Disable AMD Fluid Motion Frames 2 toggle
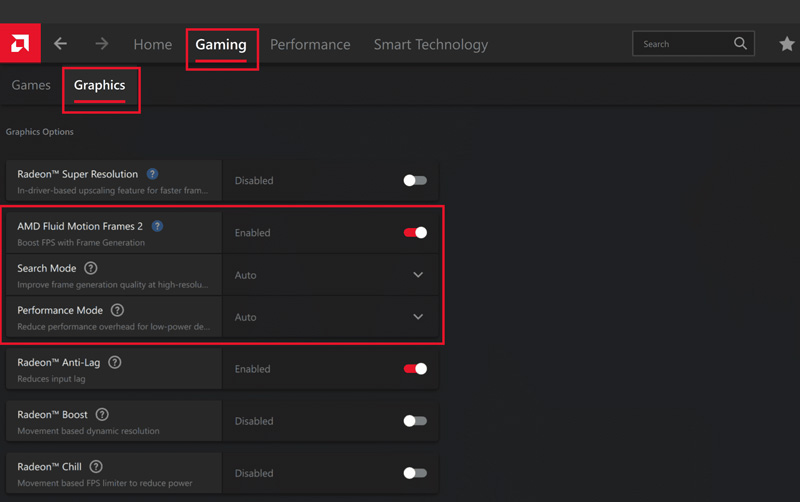 click(415, 233)
